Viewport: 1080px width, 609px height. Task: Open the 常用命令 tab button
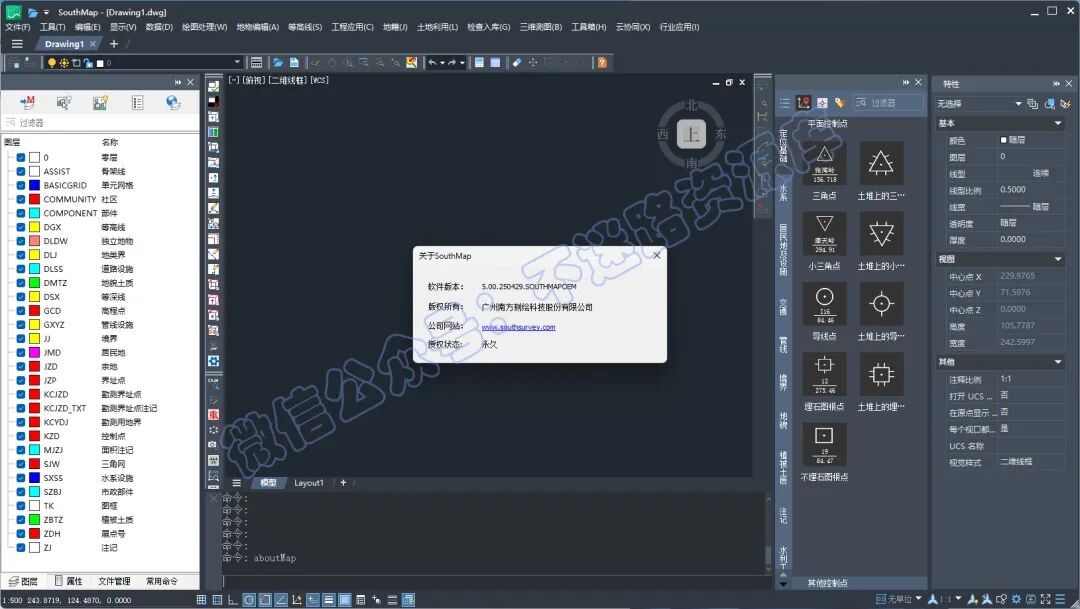coord(162,581)
